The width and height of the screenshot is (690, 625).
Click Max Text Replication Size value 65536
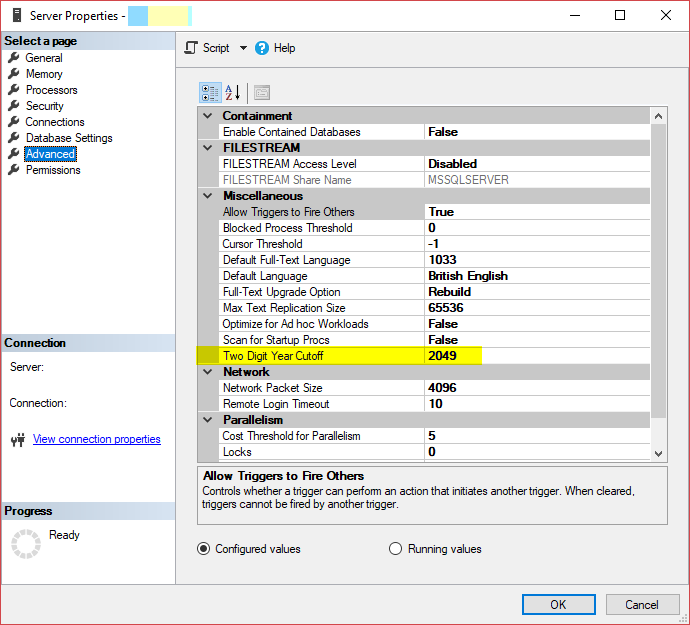click(537, 308)
